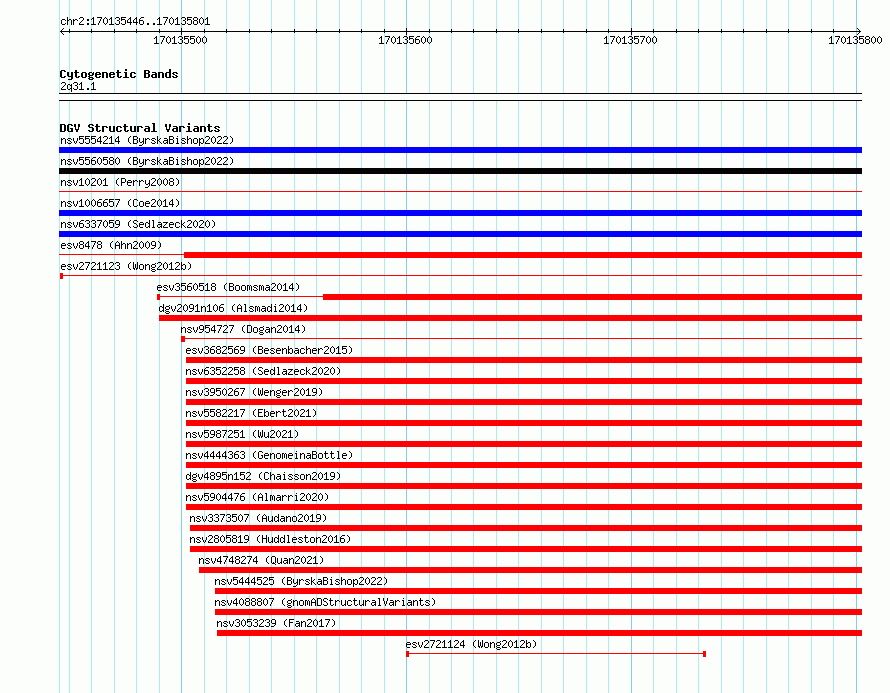Open dgv4895n152 (Chaisson2019) label

coord(263,476)
